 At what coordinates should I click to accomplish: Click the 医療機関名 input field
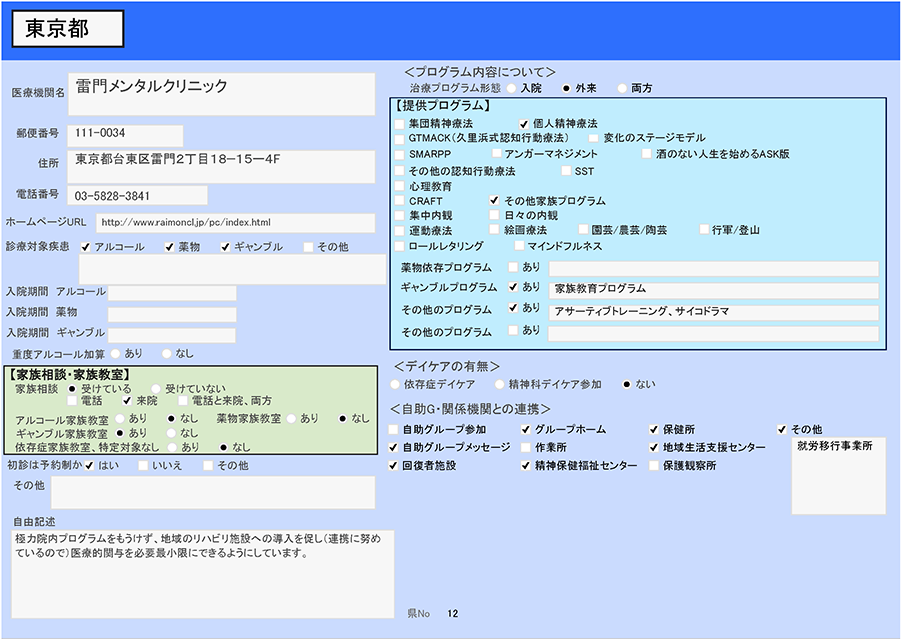coord(221,93)
